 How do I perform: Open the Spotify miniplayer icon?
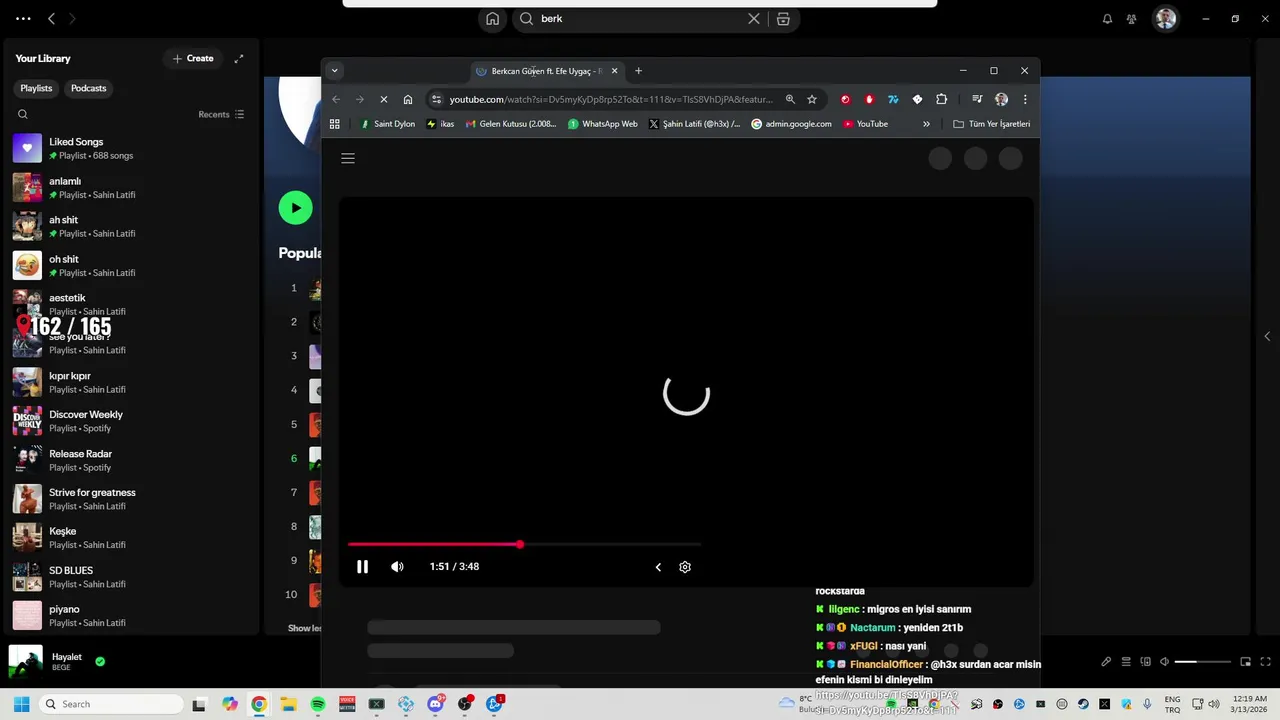(1246, 662)
